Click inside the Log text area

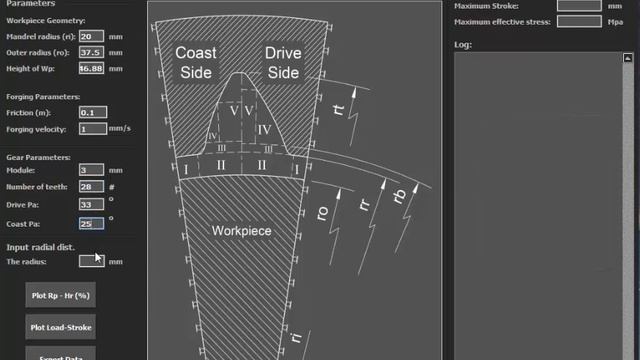click(538, 206)
